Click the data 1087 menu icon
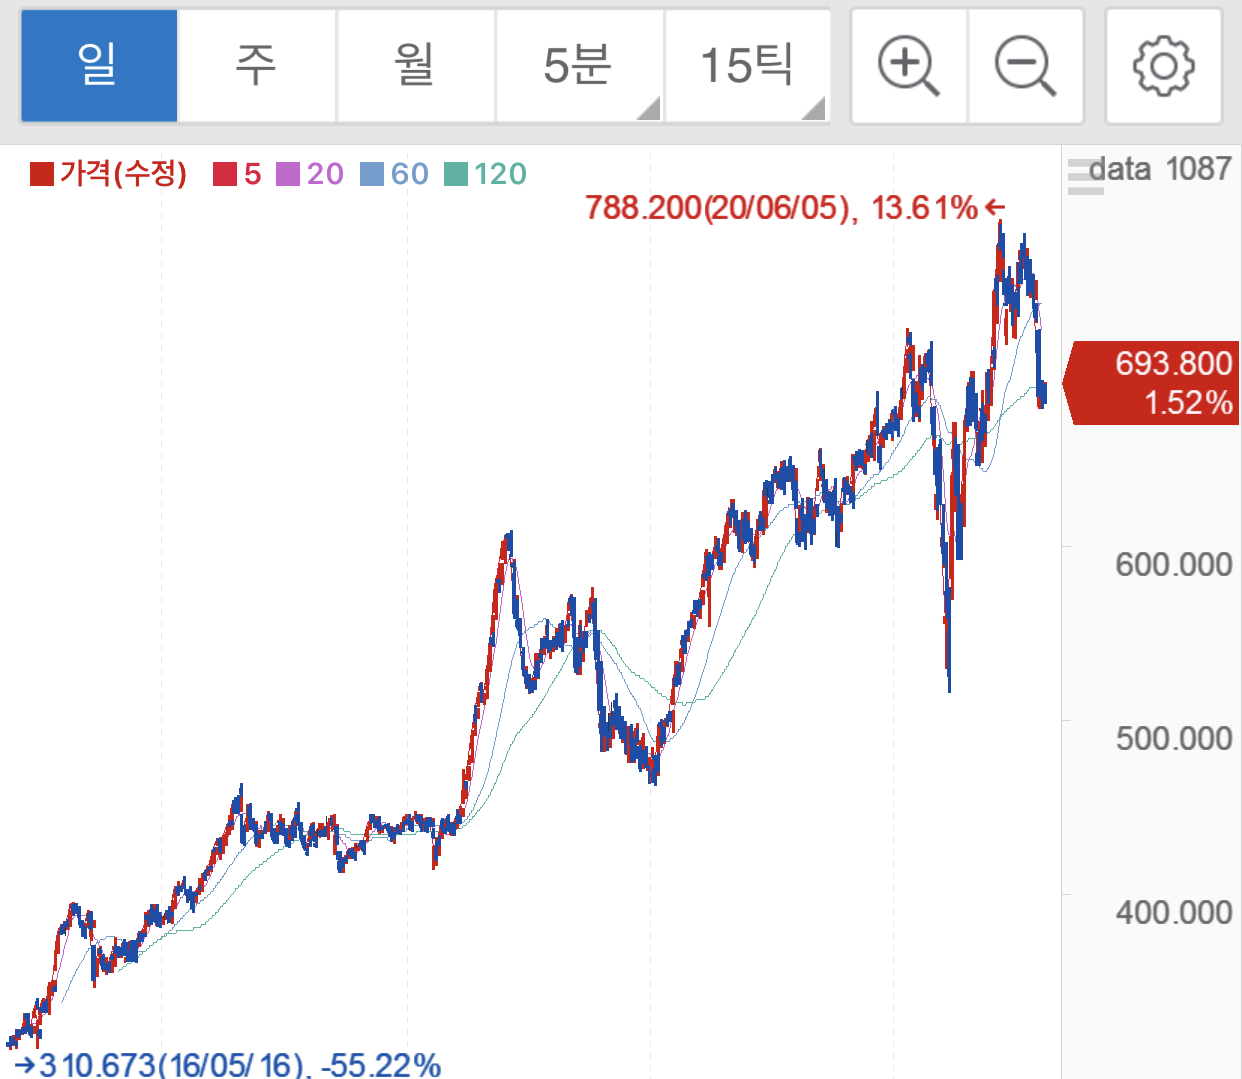 pyautogui.click(x=1085, y=176)
